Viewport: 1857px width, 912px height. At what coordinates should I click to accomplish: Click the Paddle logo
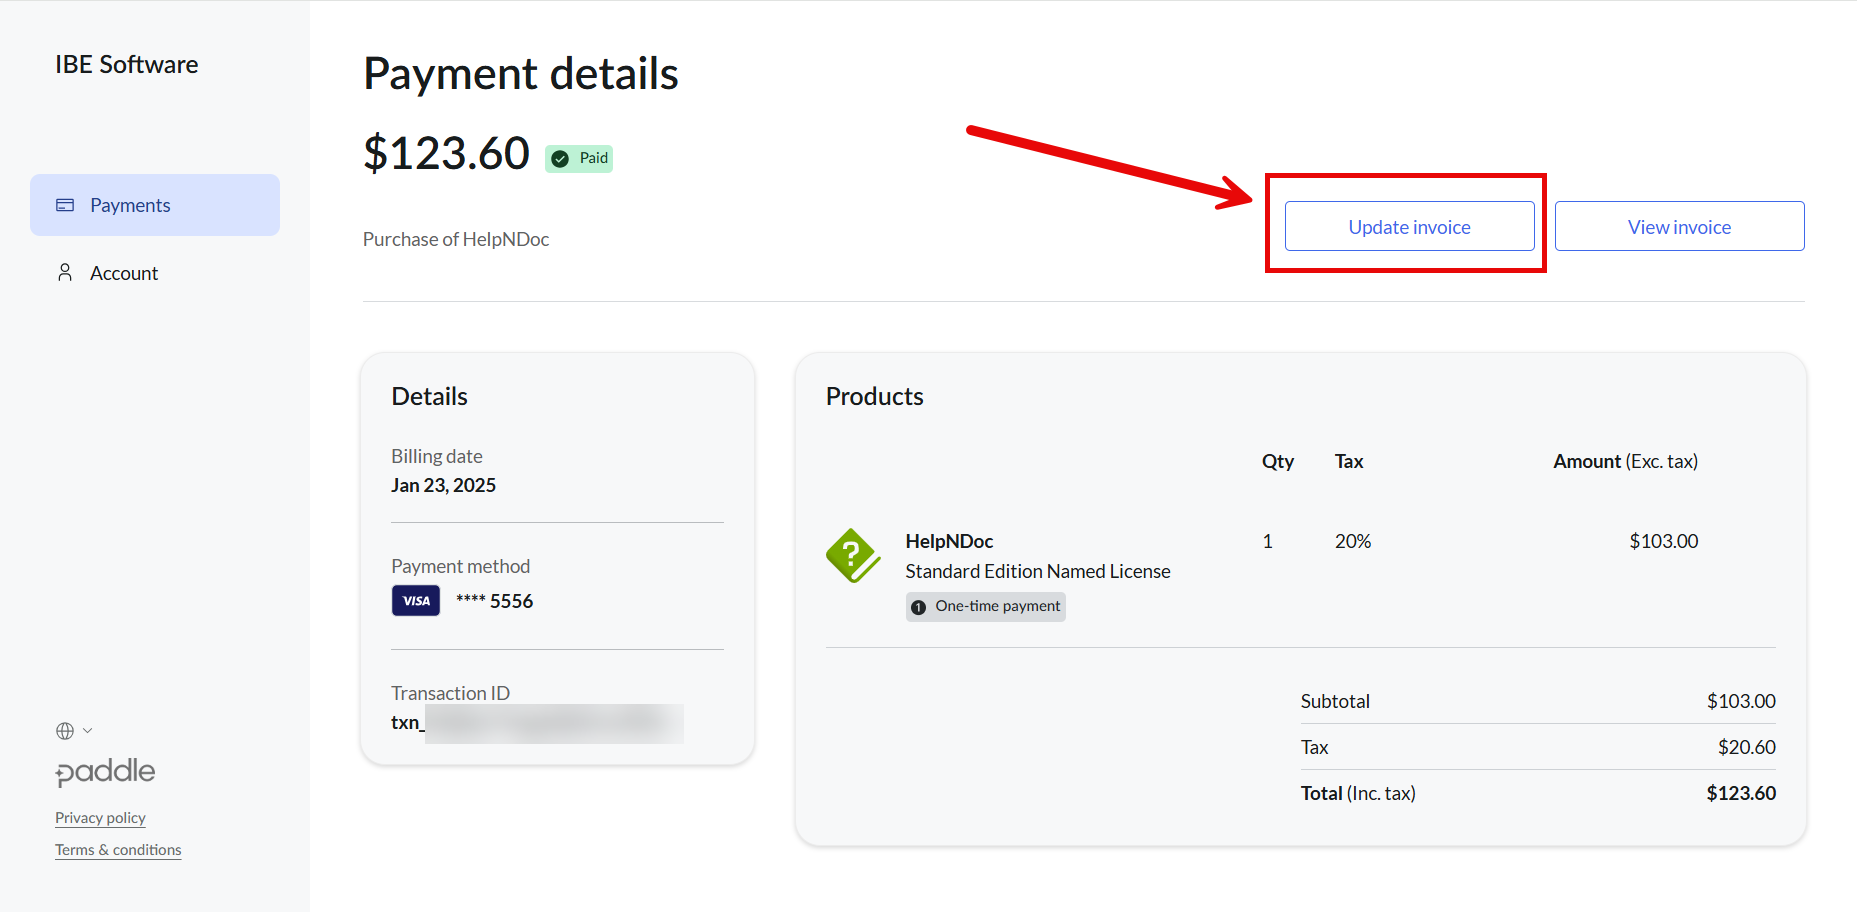click(105, 772)
